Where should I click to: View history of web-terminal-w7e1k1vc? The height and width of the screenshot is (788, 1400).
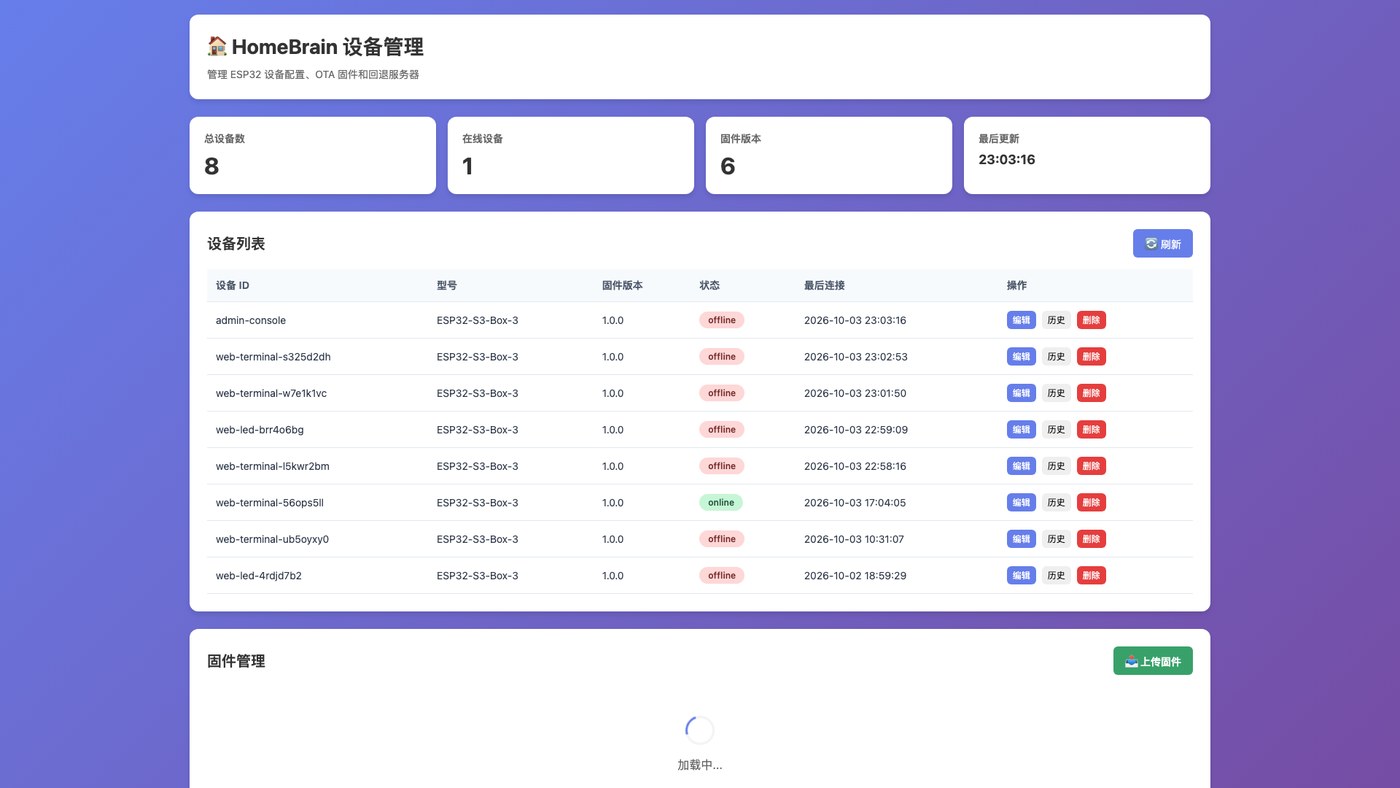[1056, 393]
